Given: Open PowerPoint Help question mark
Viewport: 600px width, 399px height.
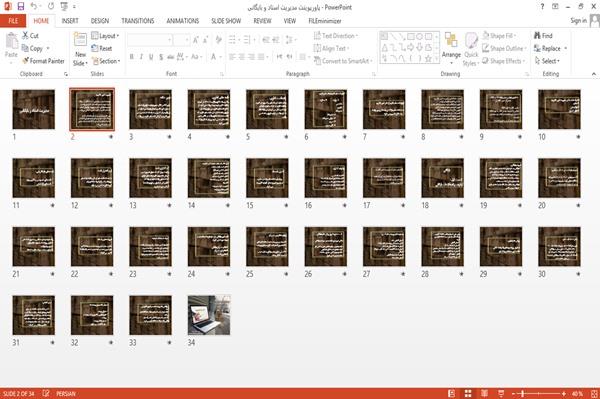Looking at the screenshot, I should pyautogui.click(x=542, y=7).
